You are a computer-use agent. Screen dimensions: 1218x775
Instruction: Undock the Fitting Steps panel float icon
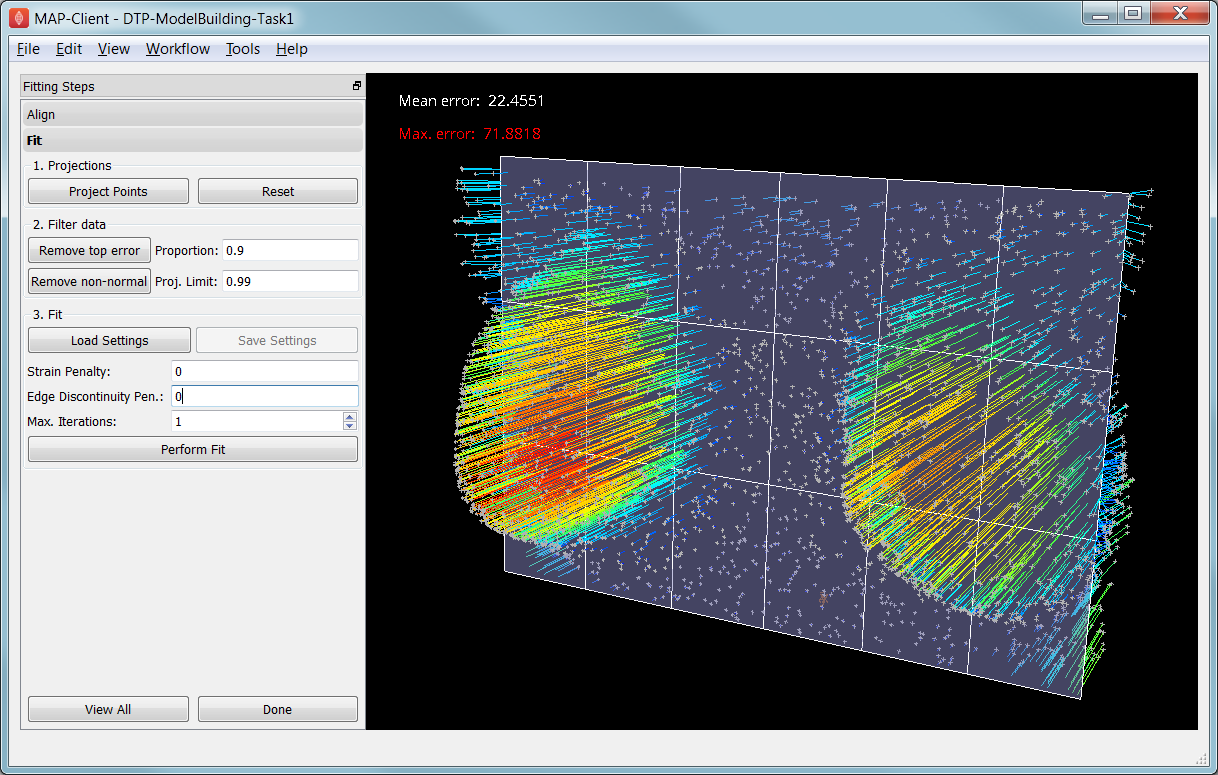357,86
